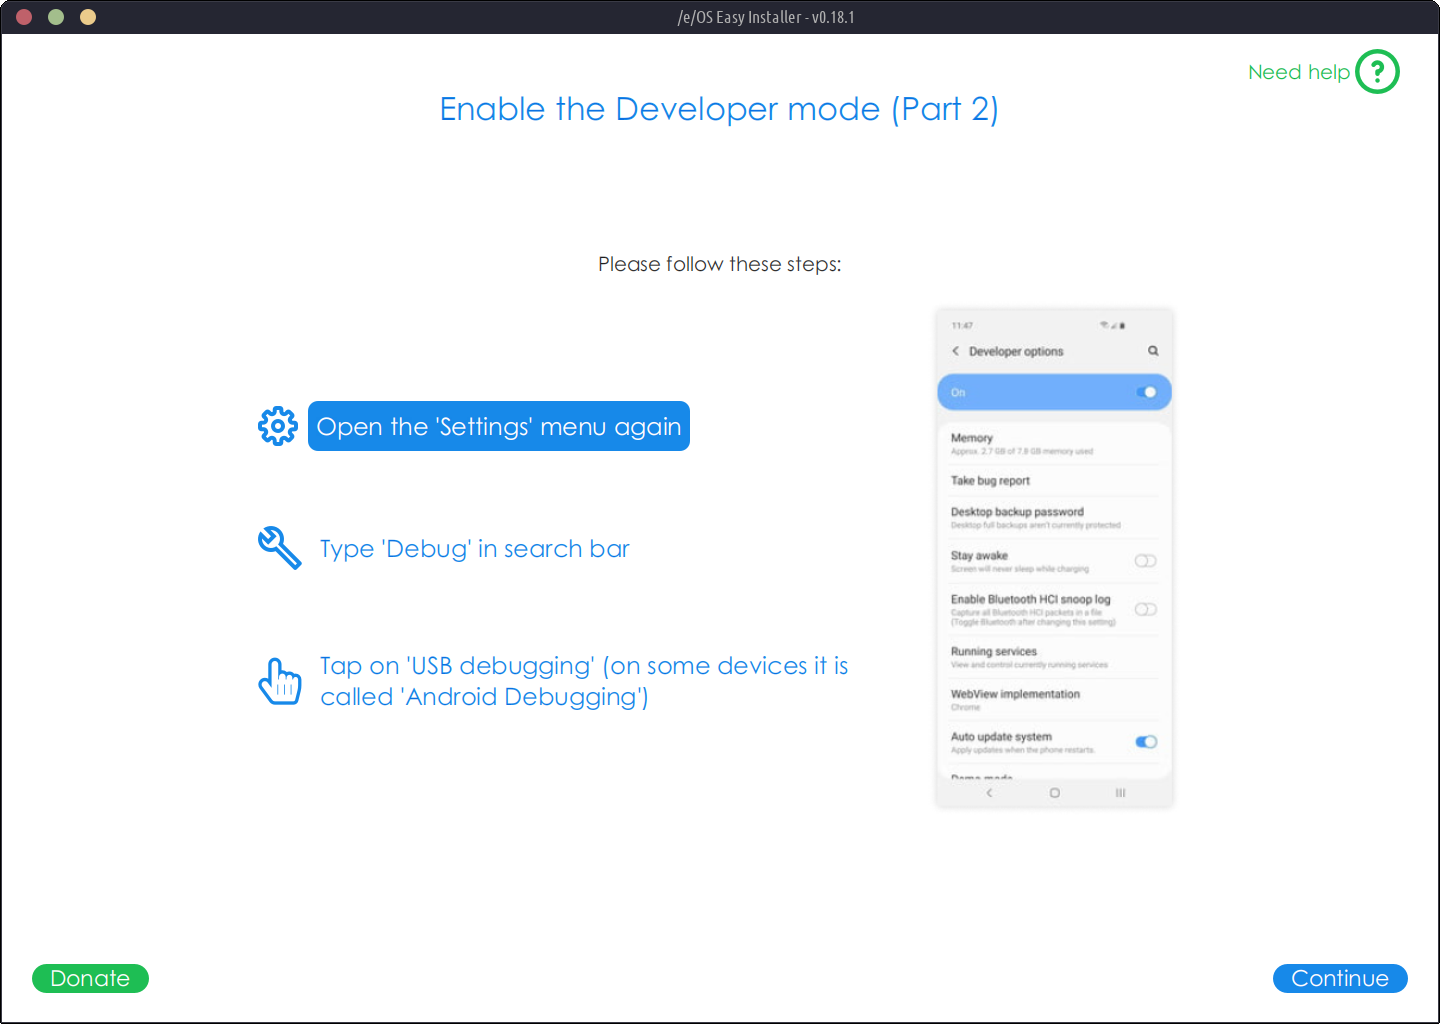This screenshot has height=1024, width=1440.
Task: Click the home circle in the phone navigation bar
Action: [x=1054, y=793]
